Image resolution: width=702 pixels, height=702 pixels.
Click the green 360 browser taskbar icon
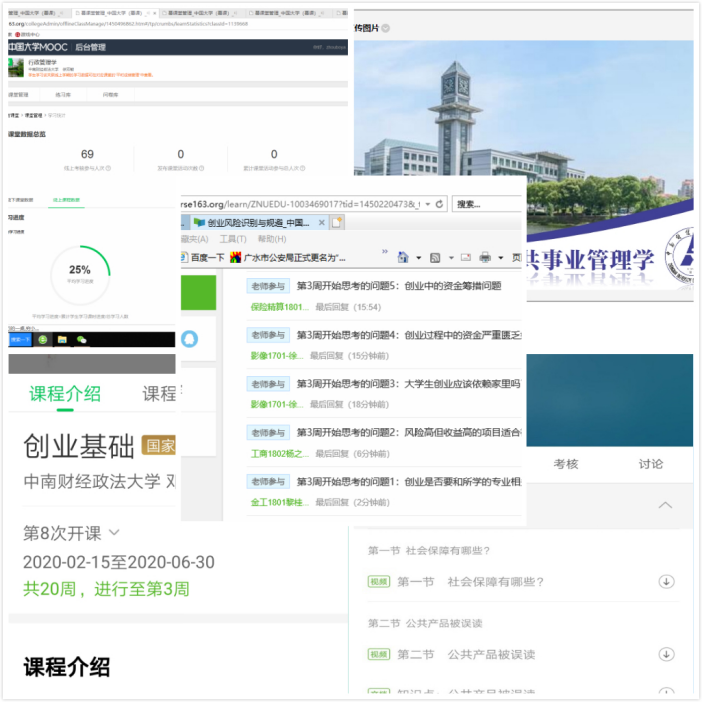(x=43, y=340)
